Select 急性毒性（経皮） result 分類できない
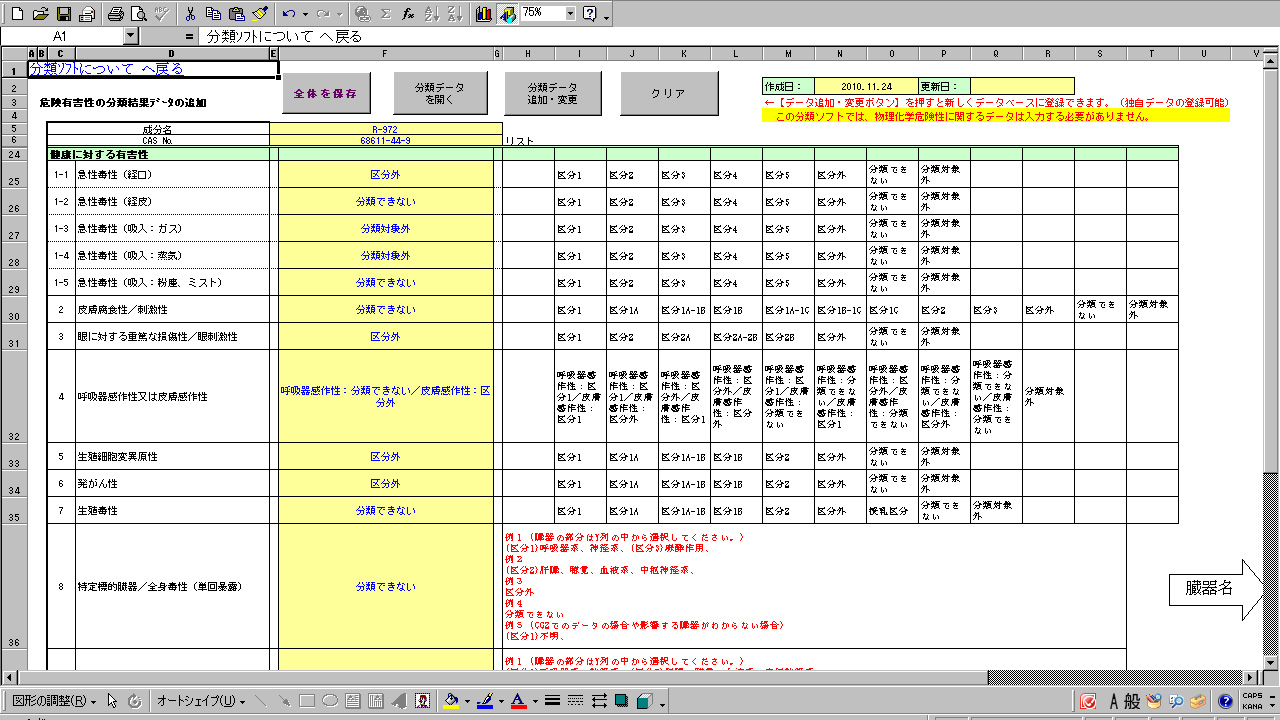The width and height of the screenshot is (1280, 720). click(385, 201)
